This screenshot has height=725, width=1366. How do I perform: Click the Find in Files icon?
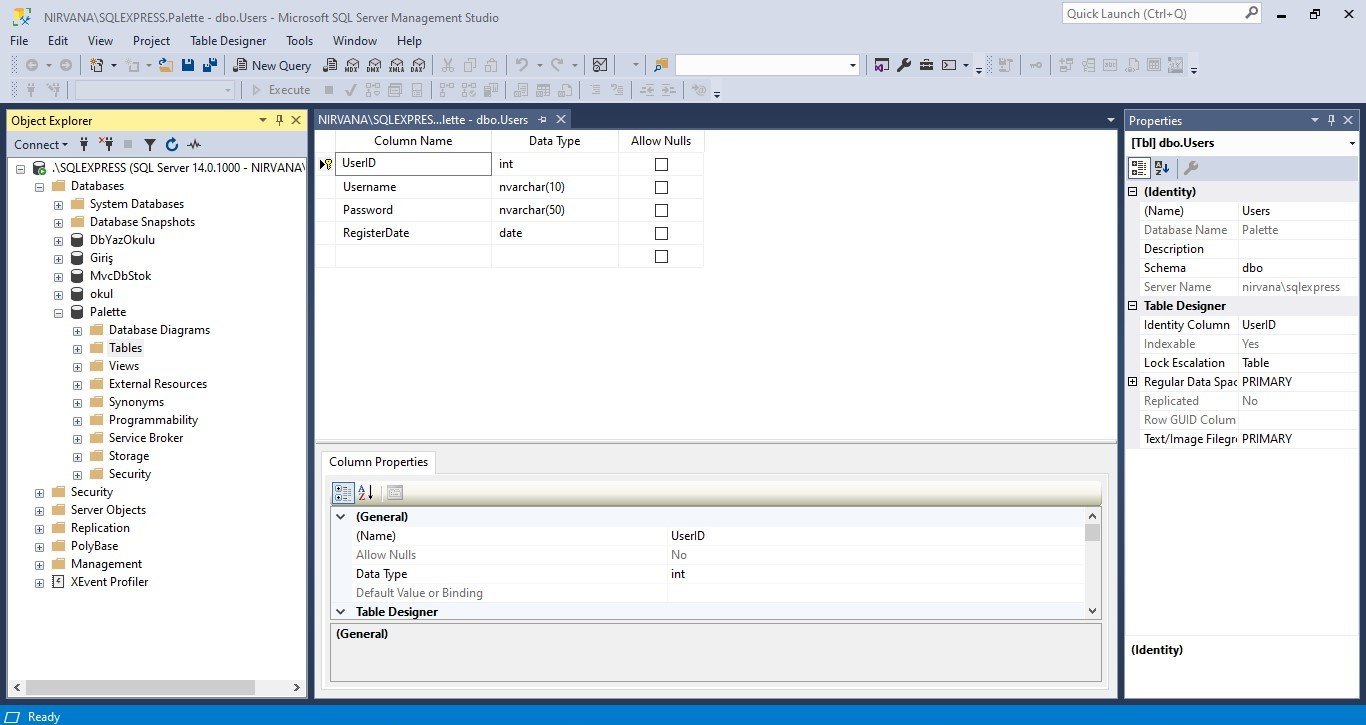[660, 65]
